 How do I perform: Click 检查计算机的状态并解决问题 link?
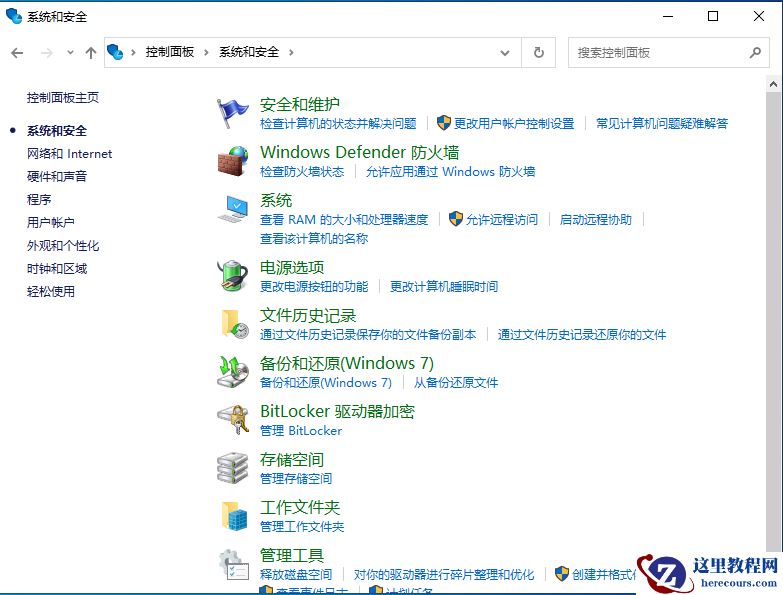click(x=338, y=124)
